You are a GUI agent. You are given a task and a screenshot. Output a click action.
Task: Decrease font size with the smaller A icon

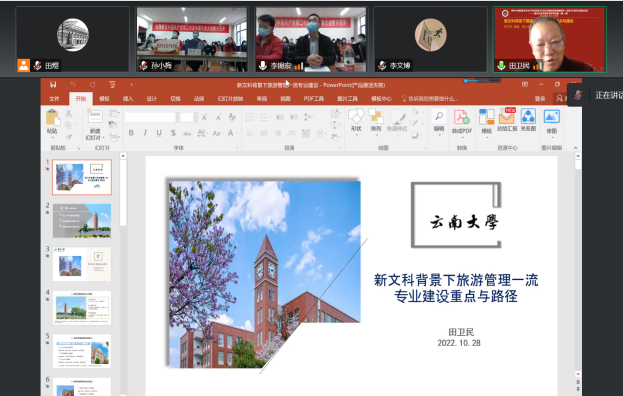click(218, 117)
